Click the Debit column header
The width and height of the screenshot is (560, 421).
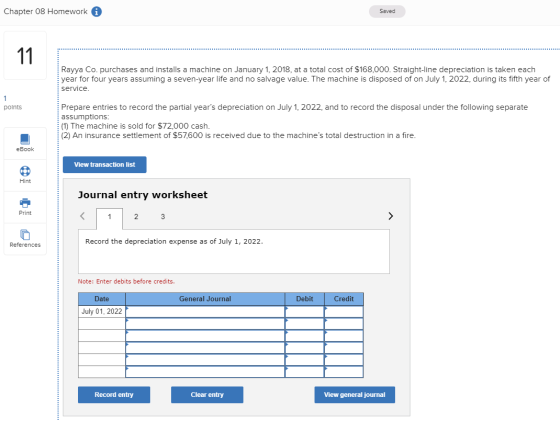coord(305,299)
